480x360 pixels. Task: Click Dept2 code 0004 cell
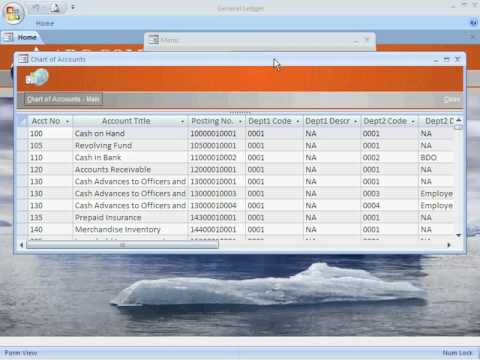tap(389, 206)
